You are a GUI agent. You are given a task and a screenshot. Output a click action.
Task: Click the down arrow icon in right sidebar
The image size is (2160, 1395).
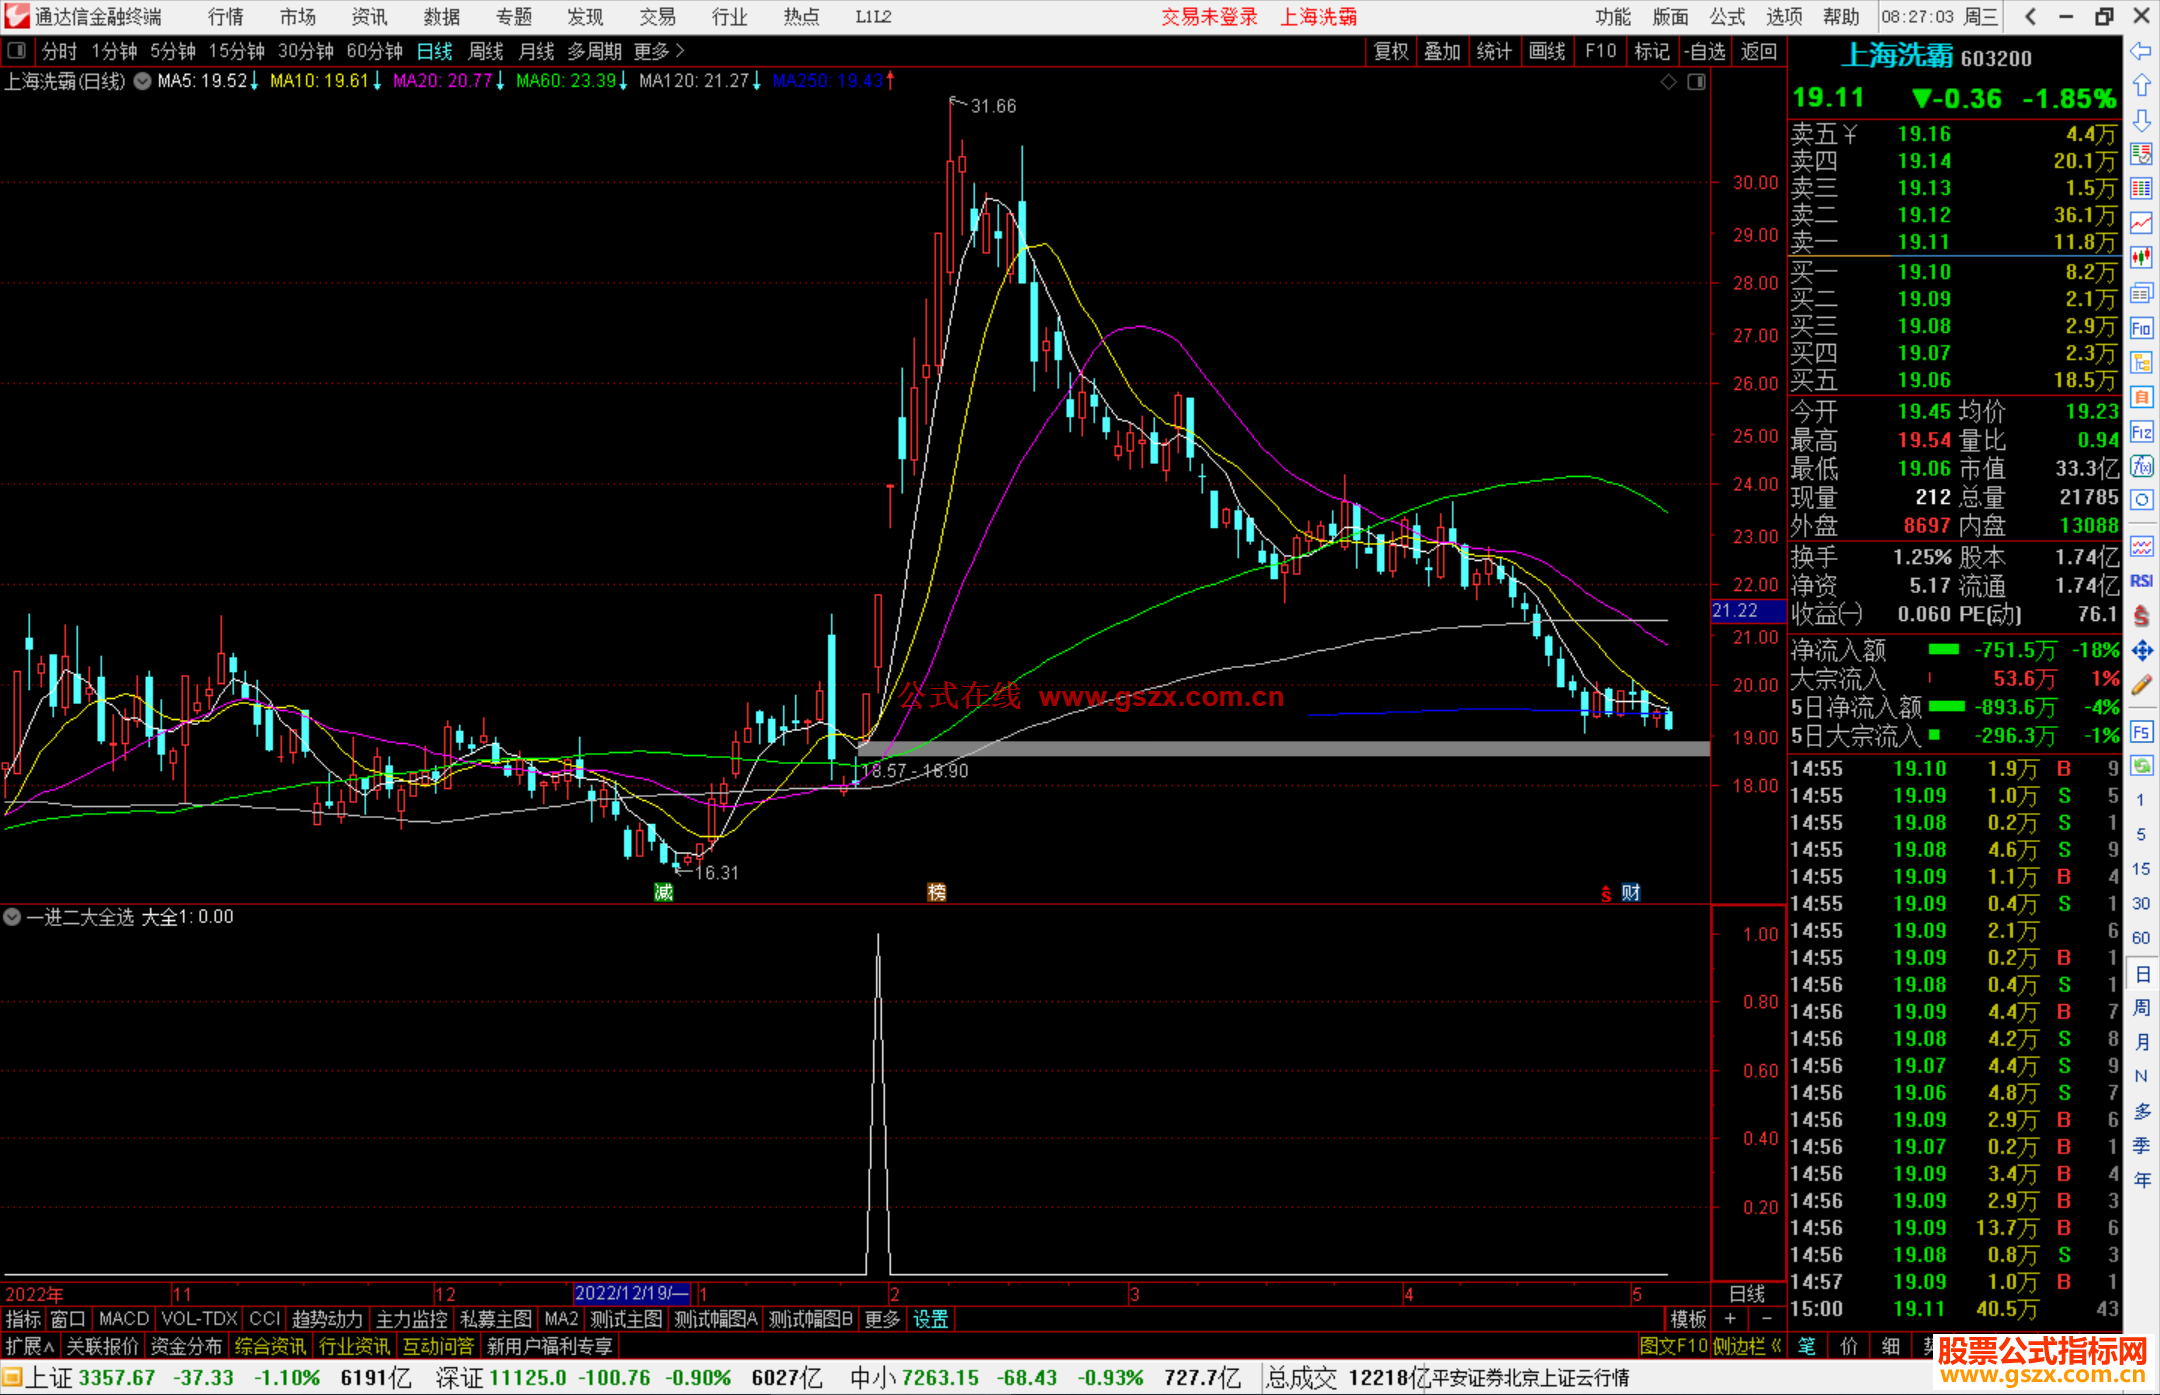pyautogui.click(x=2141, y=120)
